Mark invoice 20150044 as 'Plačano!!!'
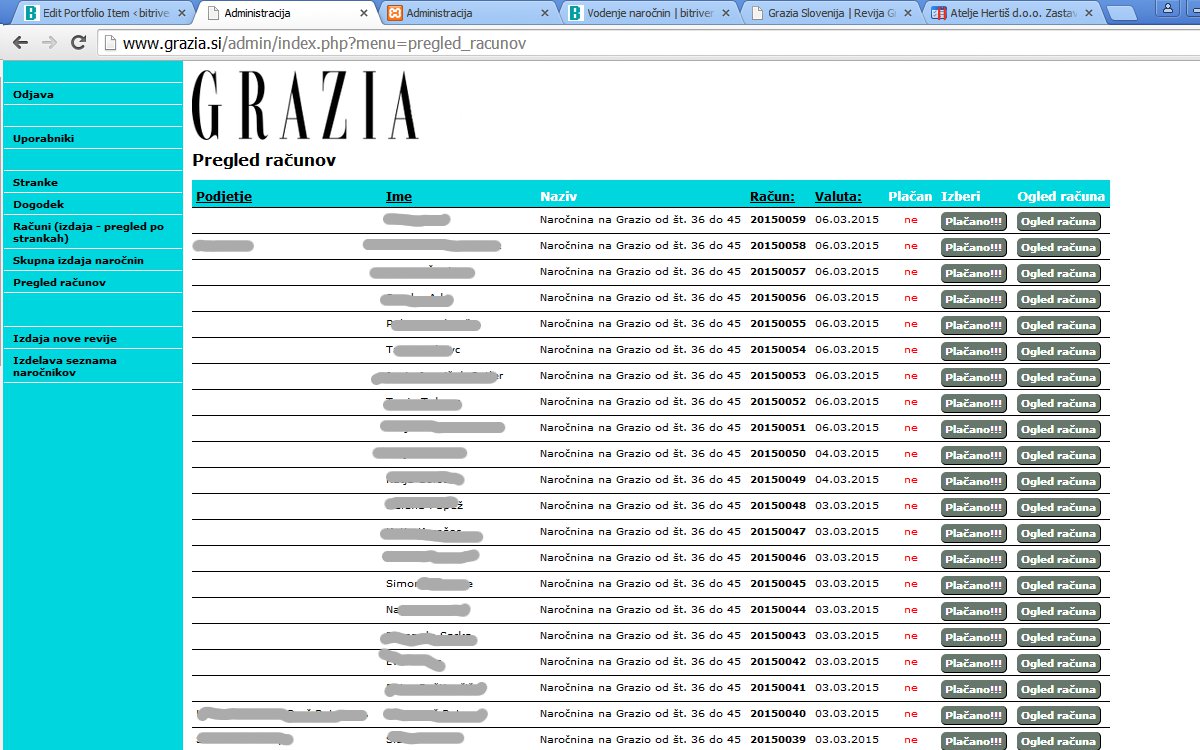The image size is (1200, 750). pyautogui.click(x=974, y=611)
